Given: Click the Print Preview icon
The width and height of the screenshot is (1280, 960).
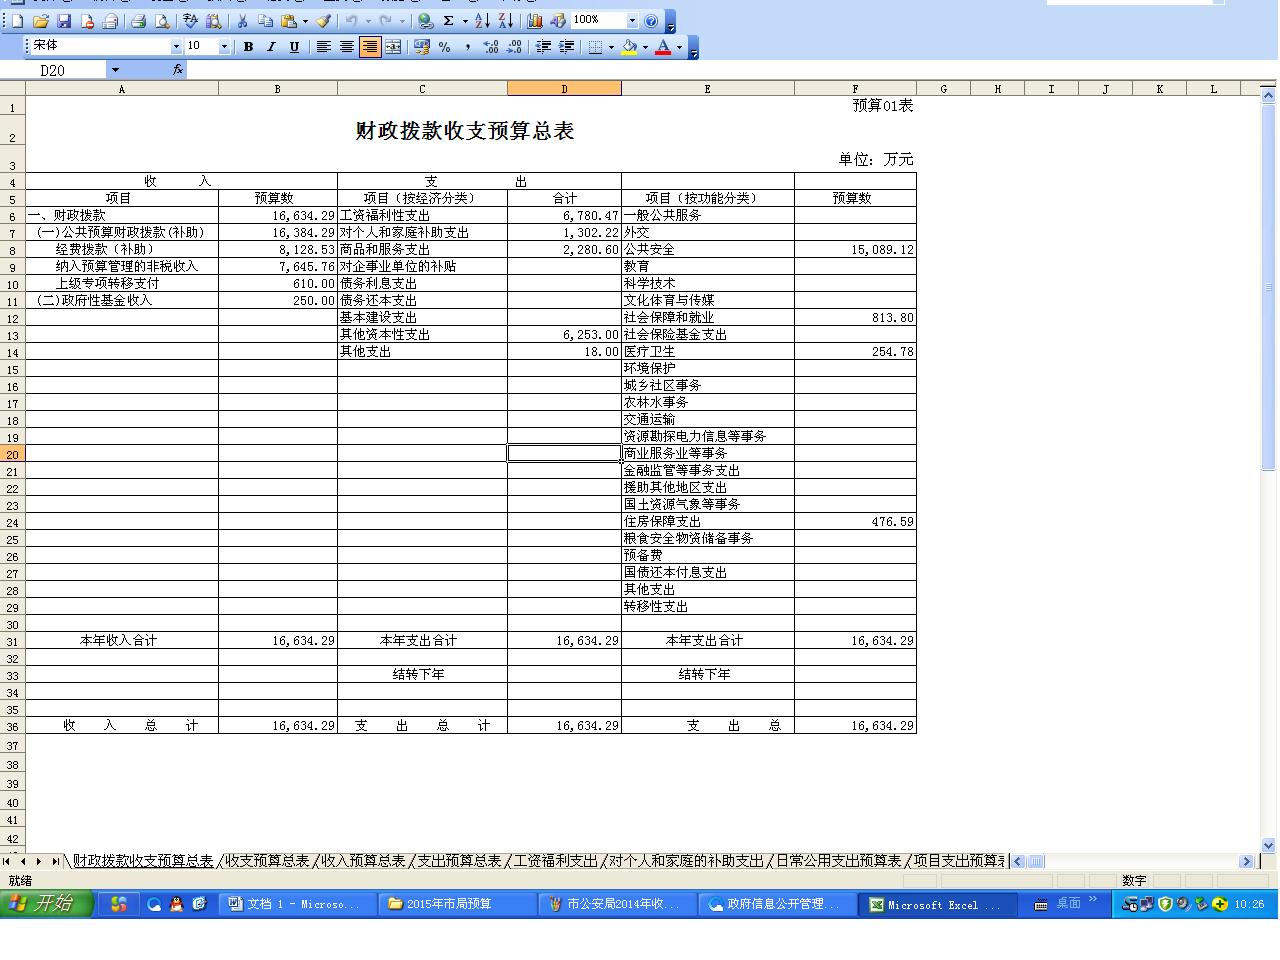Looking at the screenshot, I should click(161, 21).
